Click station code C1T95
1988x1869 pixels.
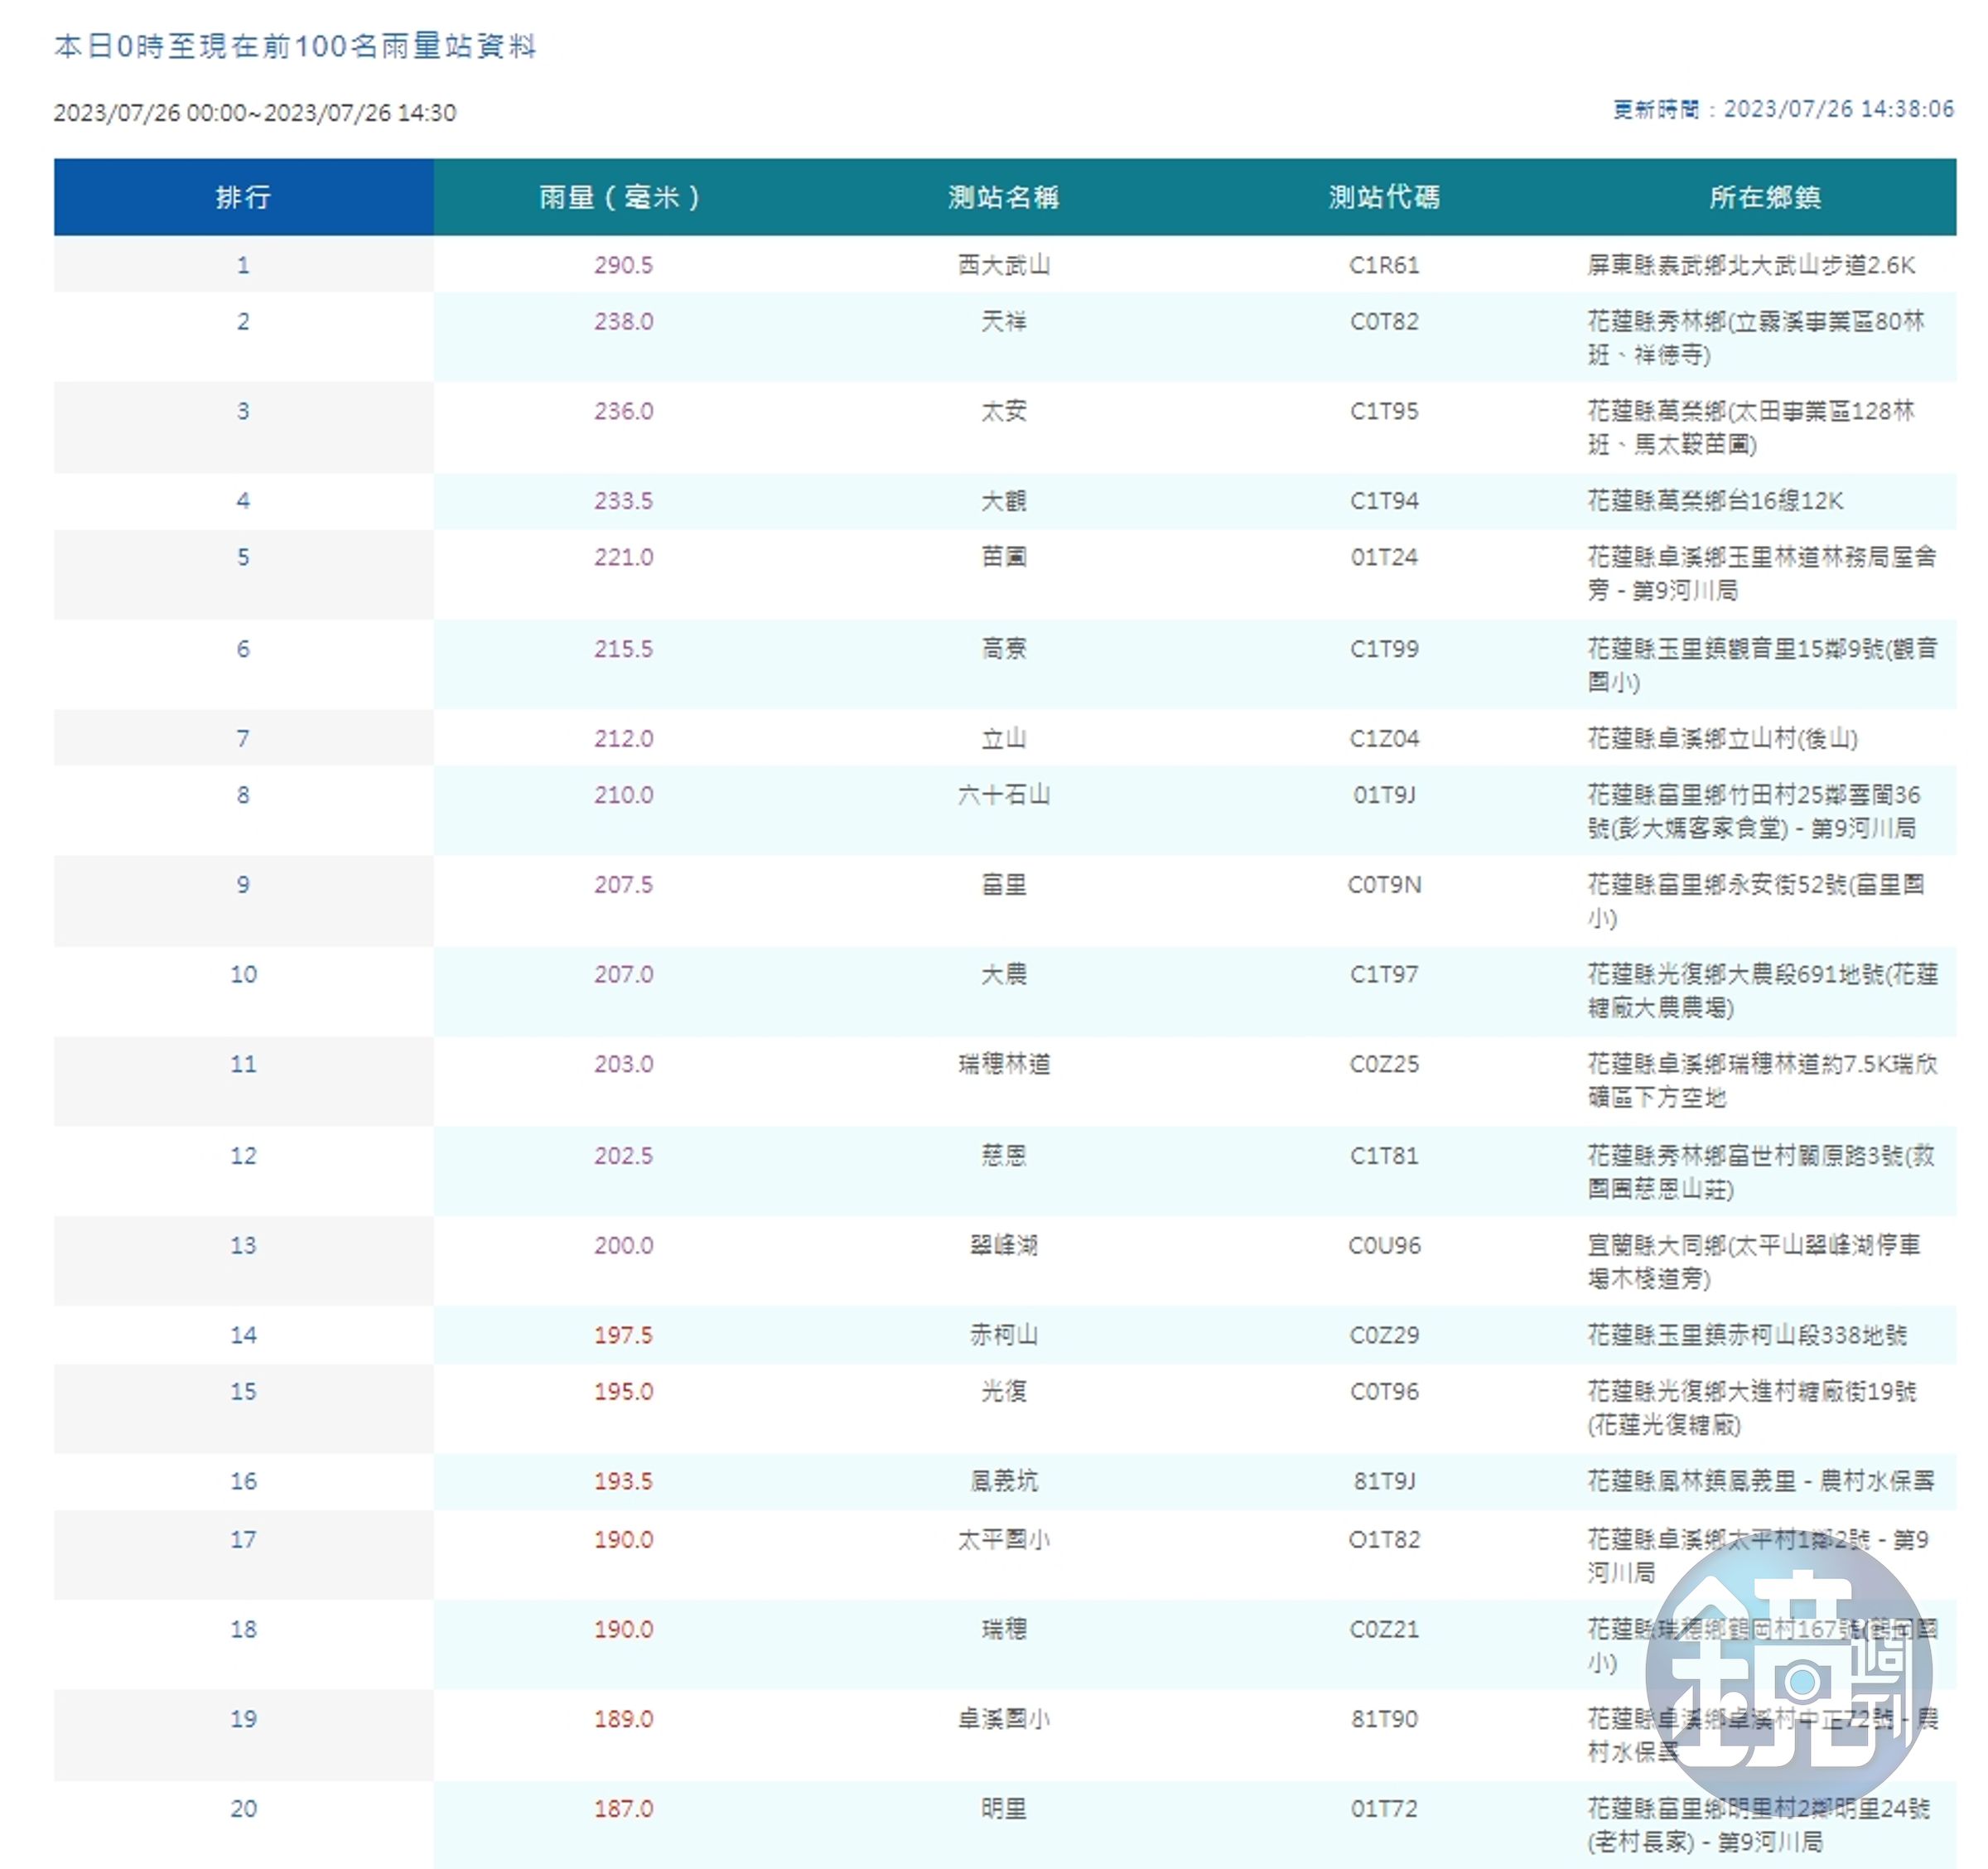click(1384, 411)
